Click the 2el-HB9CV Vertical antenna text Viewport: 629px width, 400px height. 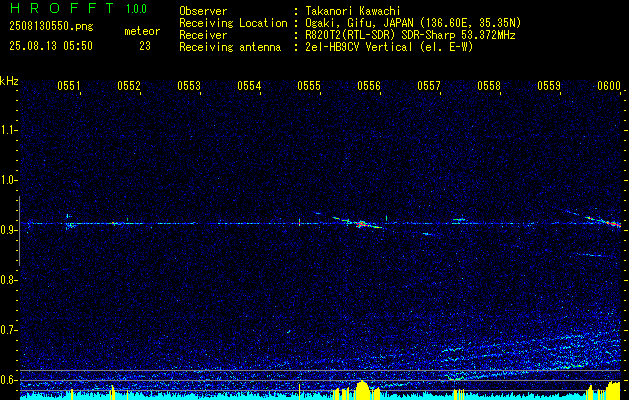(389, 47)
